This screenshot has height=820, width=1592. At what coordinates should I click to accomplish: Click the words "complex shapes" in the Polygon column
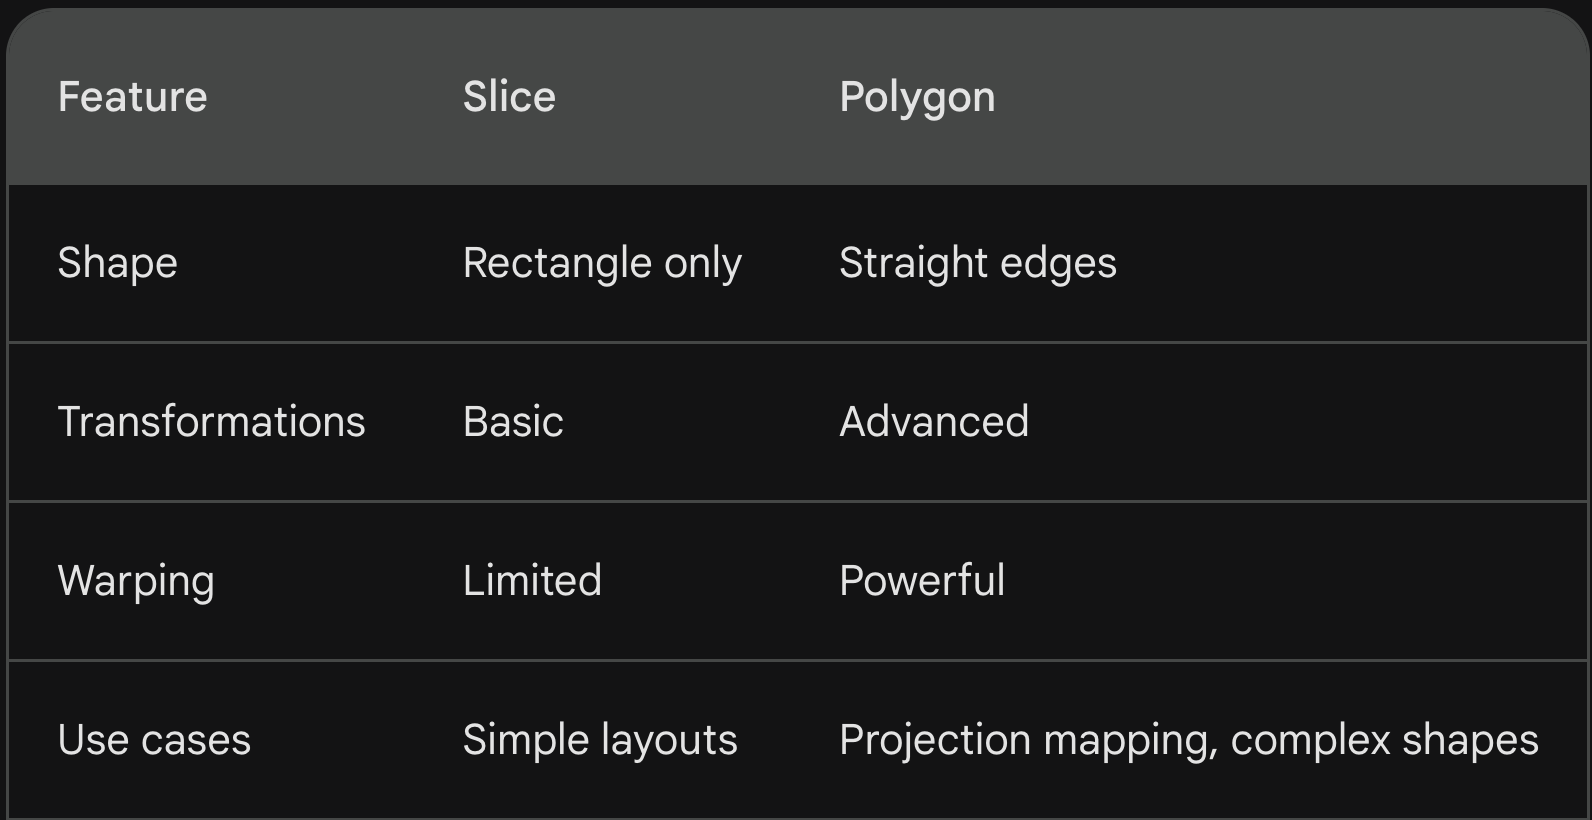(1384, 740)
